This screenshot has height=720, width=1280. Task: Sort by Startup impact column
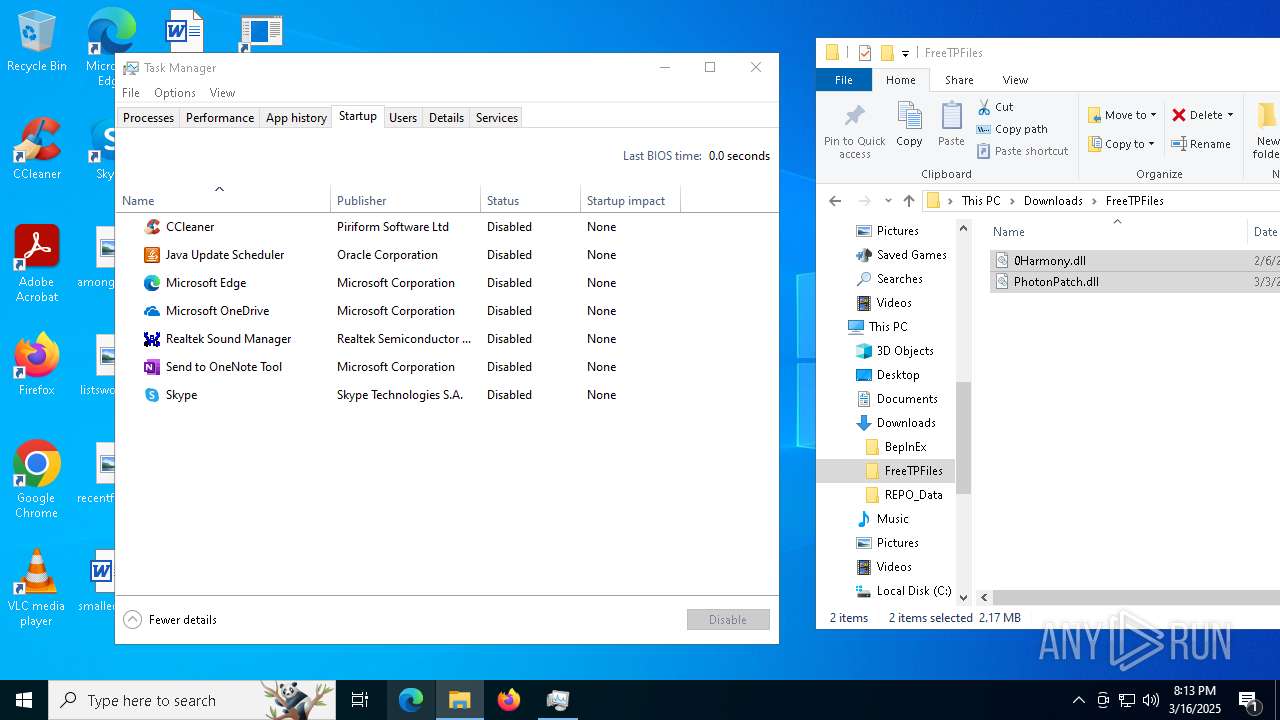coord(630,200)
